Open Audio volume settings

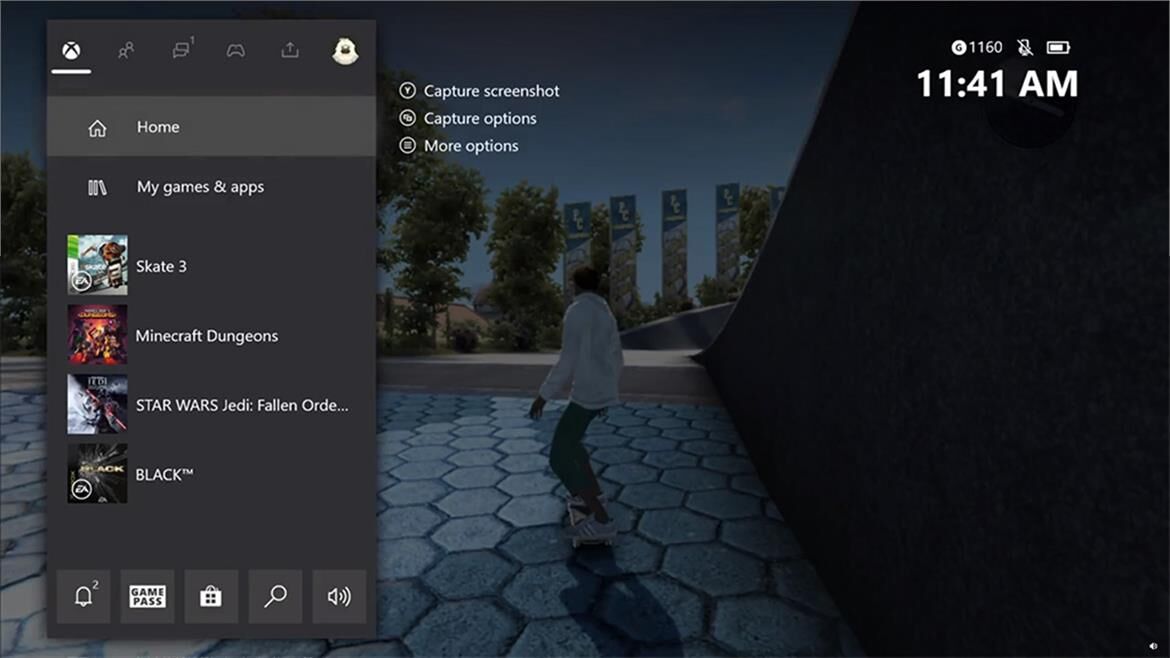[339, 596]
